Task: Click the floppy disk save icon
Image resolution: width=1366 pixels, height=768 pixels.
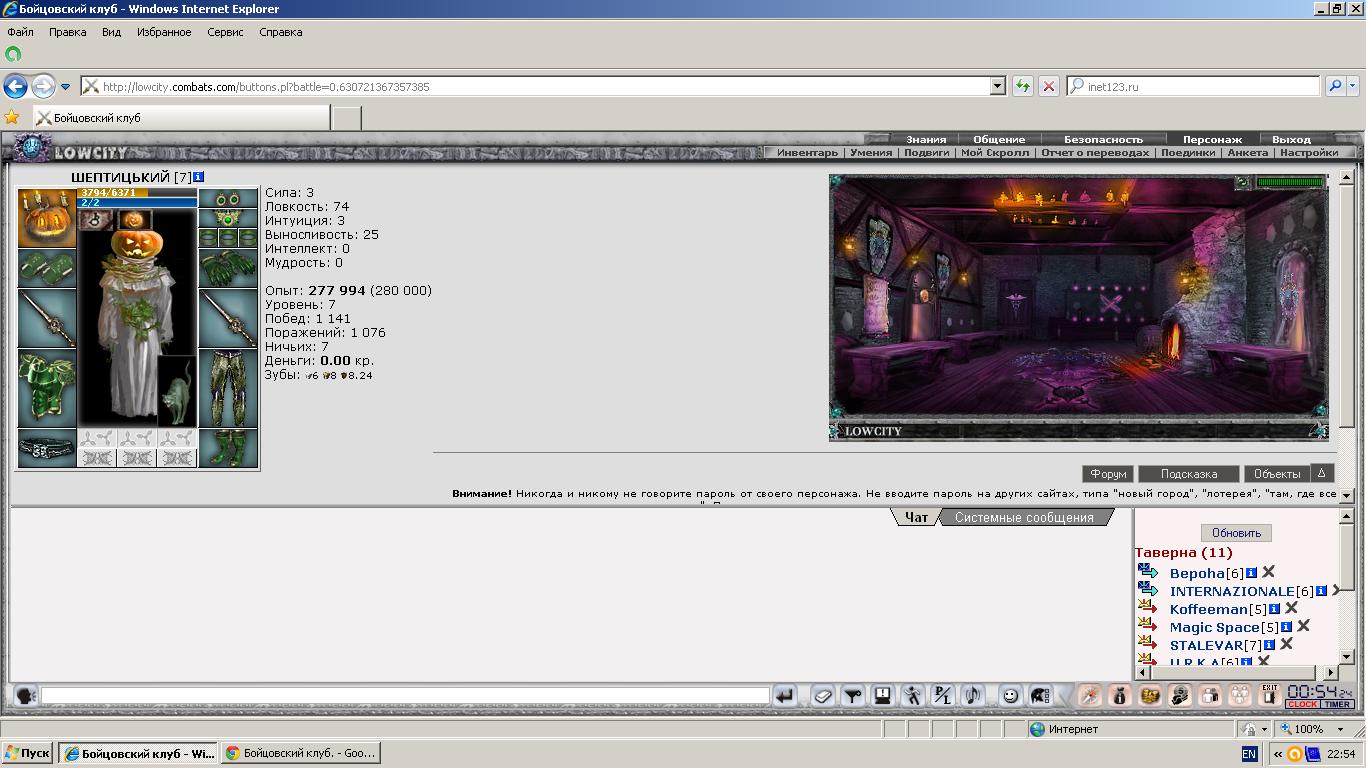Action: 882,695
